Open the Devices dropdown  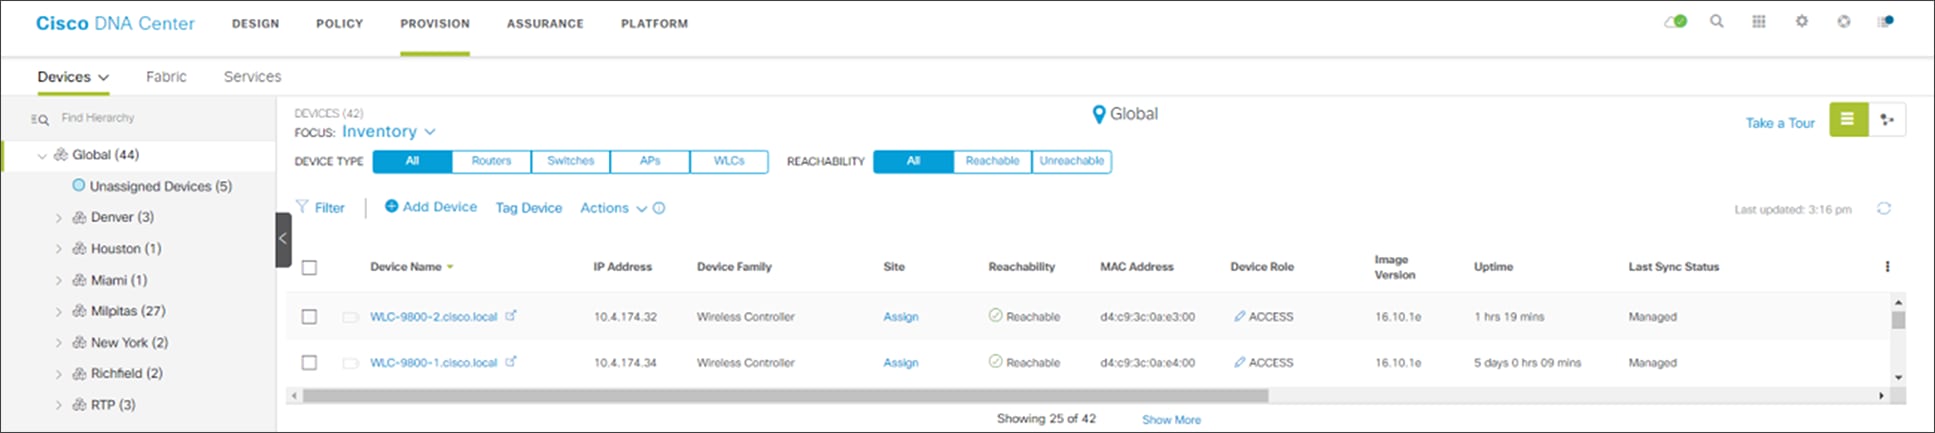point(73,77)
